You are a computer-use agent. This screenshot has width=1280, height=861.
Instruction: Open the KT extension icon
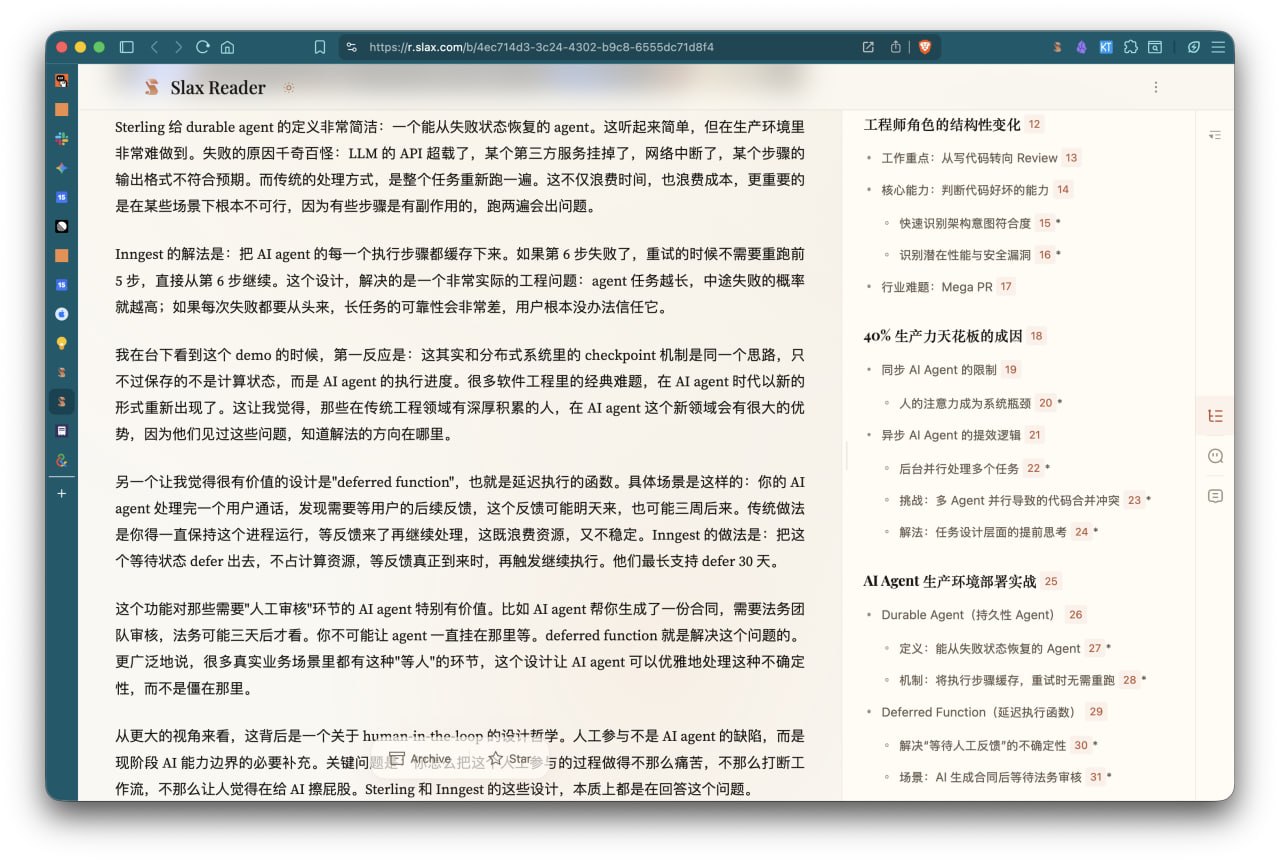1106,47
